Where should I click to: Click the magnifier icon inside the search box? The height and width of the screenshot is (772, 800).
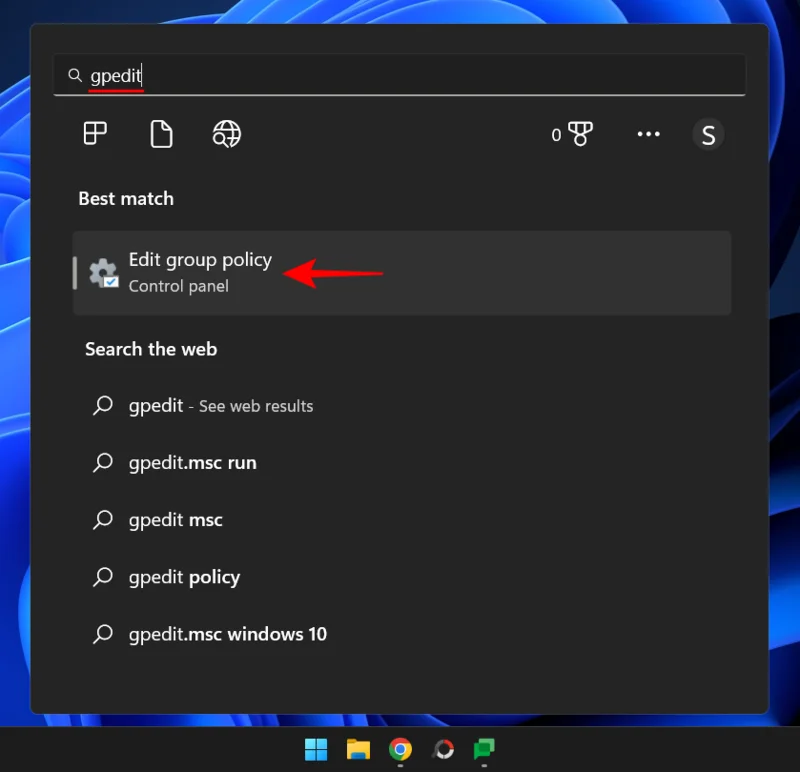click(x=74, y=75)
